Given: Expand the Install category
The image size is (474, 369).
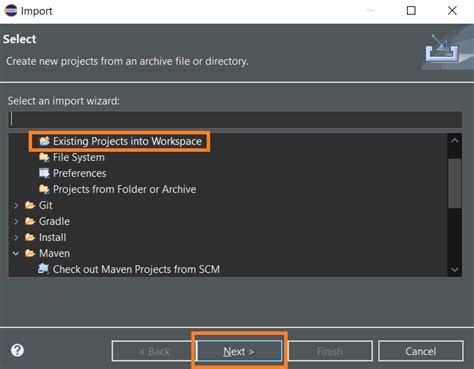Looking at the screenshot, I should point(16,237).
